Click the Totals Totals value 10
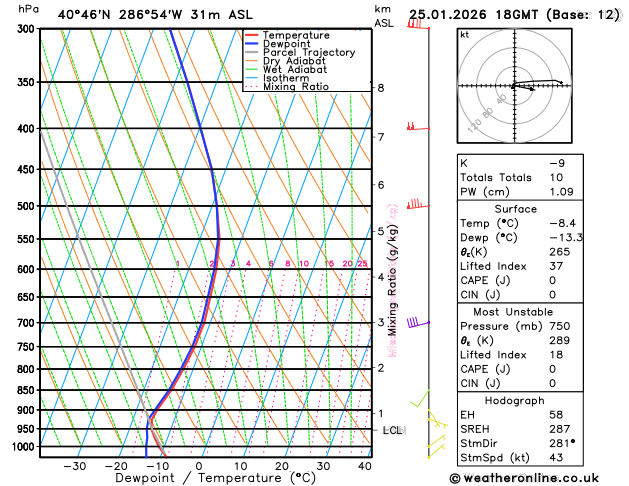629x486 pixels. click(556, 177)
